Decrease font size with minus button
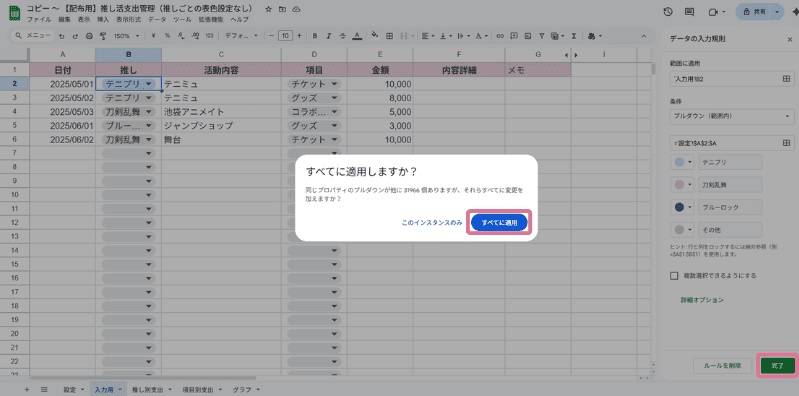The height and width of the screenshot is (396, 799). 272,36
